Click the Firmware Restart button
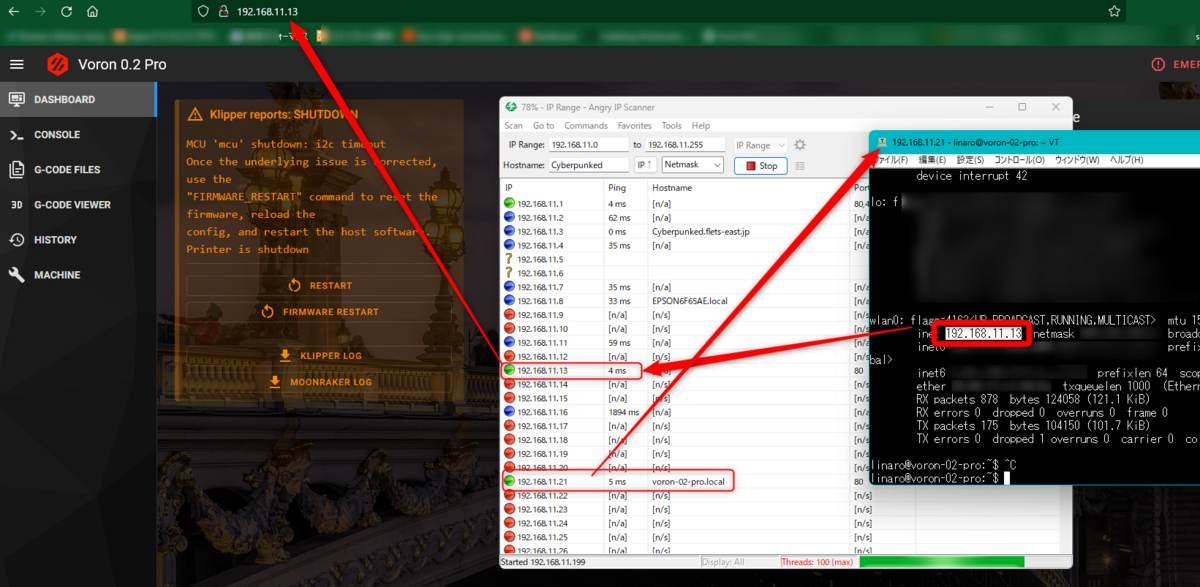 coord(320,311)
